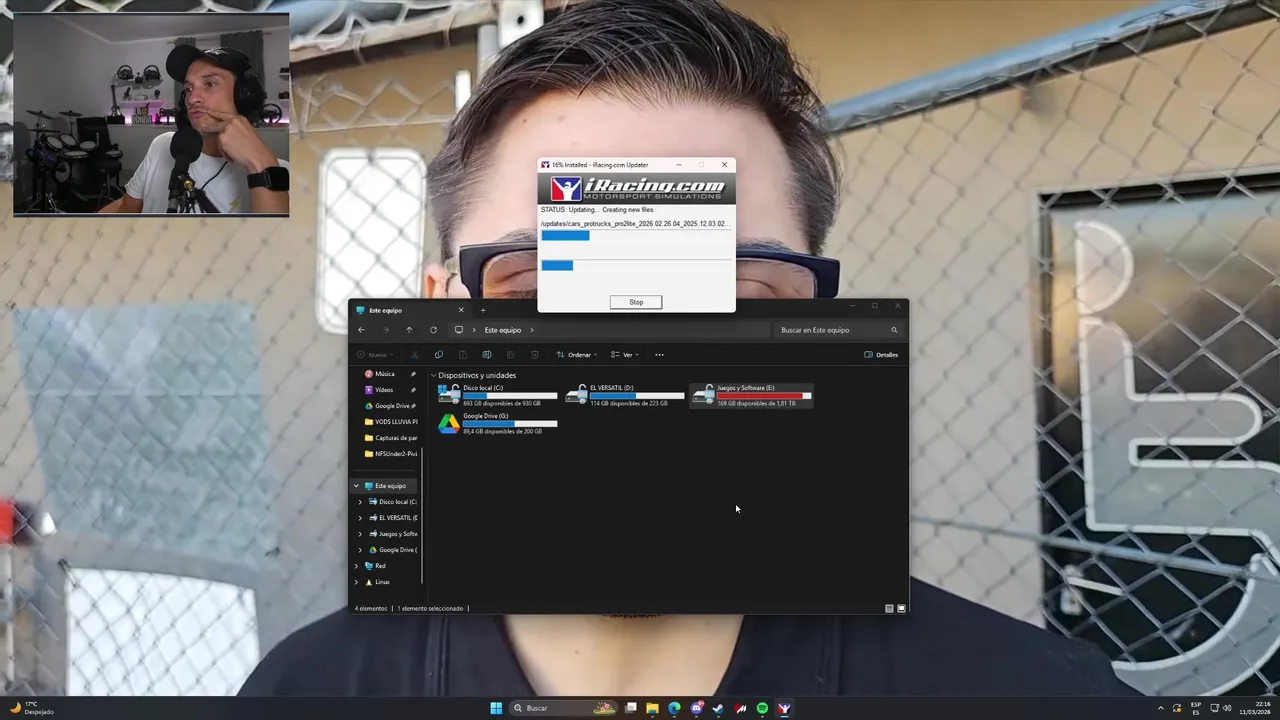The image size is (1280, 720).
Task: Select Juegos y Software (E:) drive
Action: [751, 395]
